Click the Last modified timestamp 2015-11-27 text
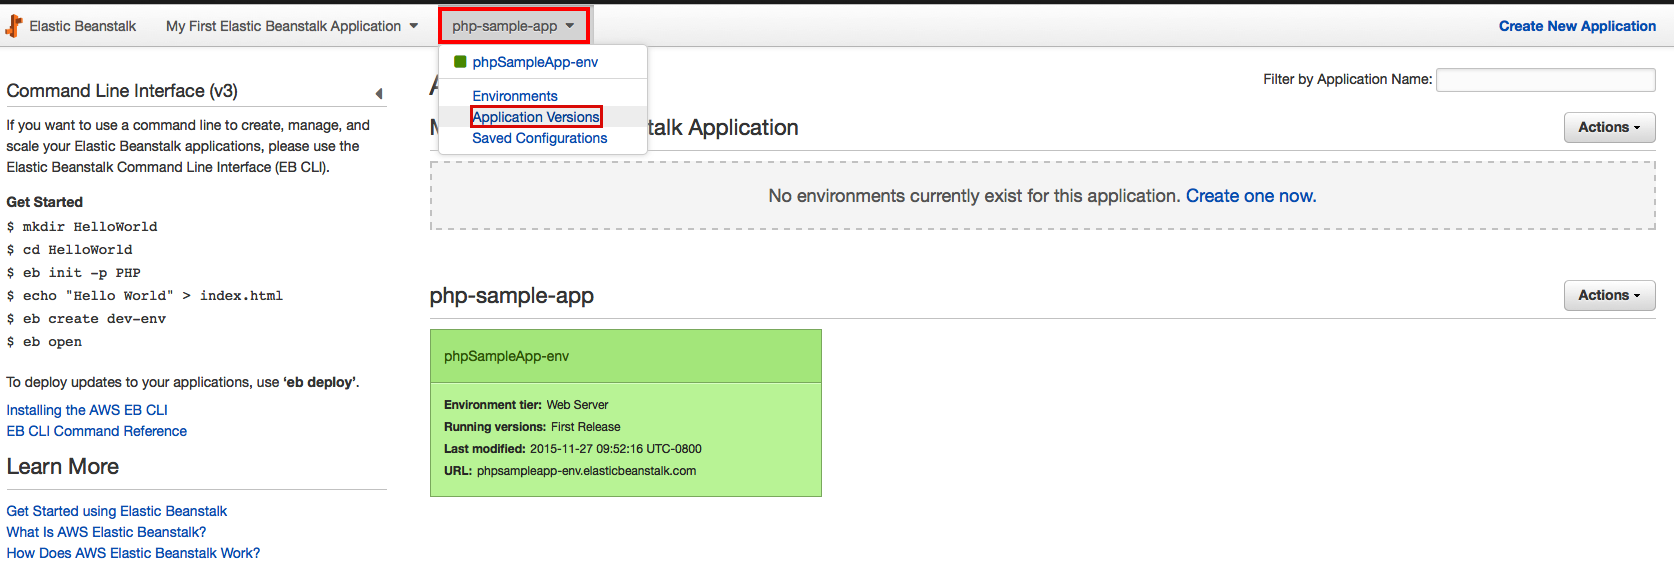The image size is (1674, 571). [616, 449]
